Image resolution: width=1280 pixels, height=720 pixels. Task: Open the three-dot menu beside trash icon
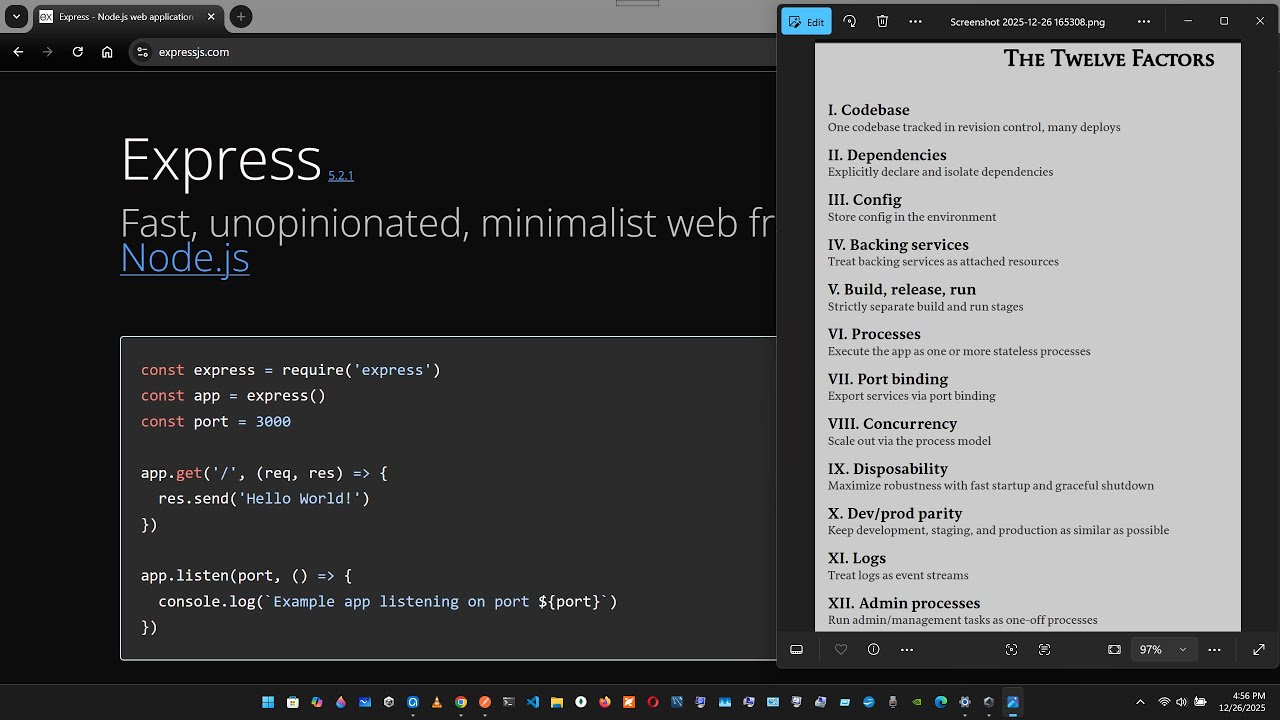point(915,21)
